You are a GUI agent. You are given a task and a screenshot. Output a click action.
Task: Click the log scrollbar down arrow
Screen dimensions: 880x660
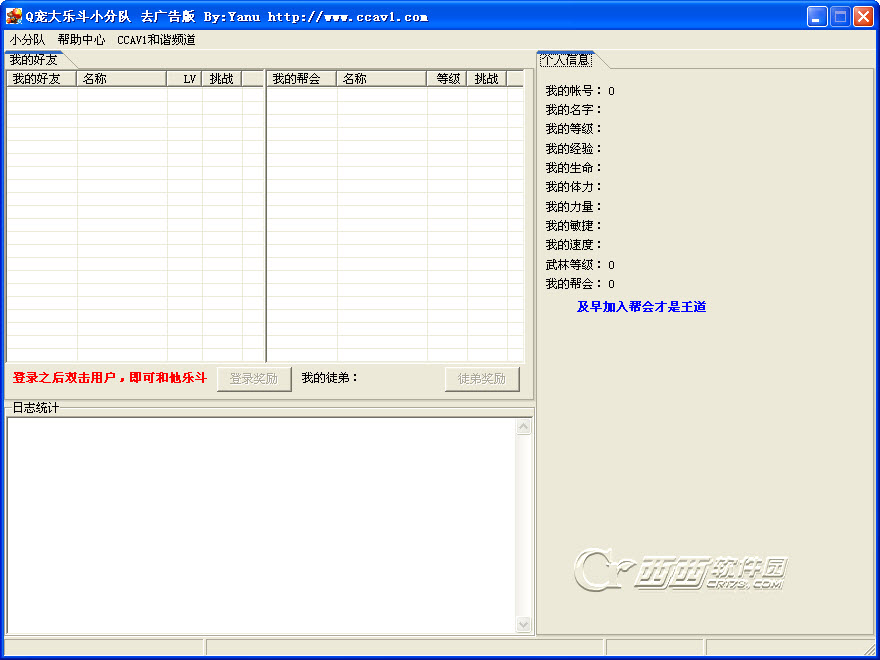point(524,625)
